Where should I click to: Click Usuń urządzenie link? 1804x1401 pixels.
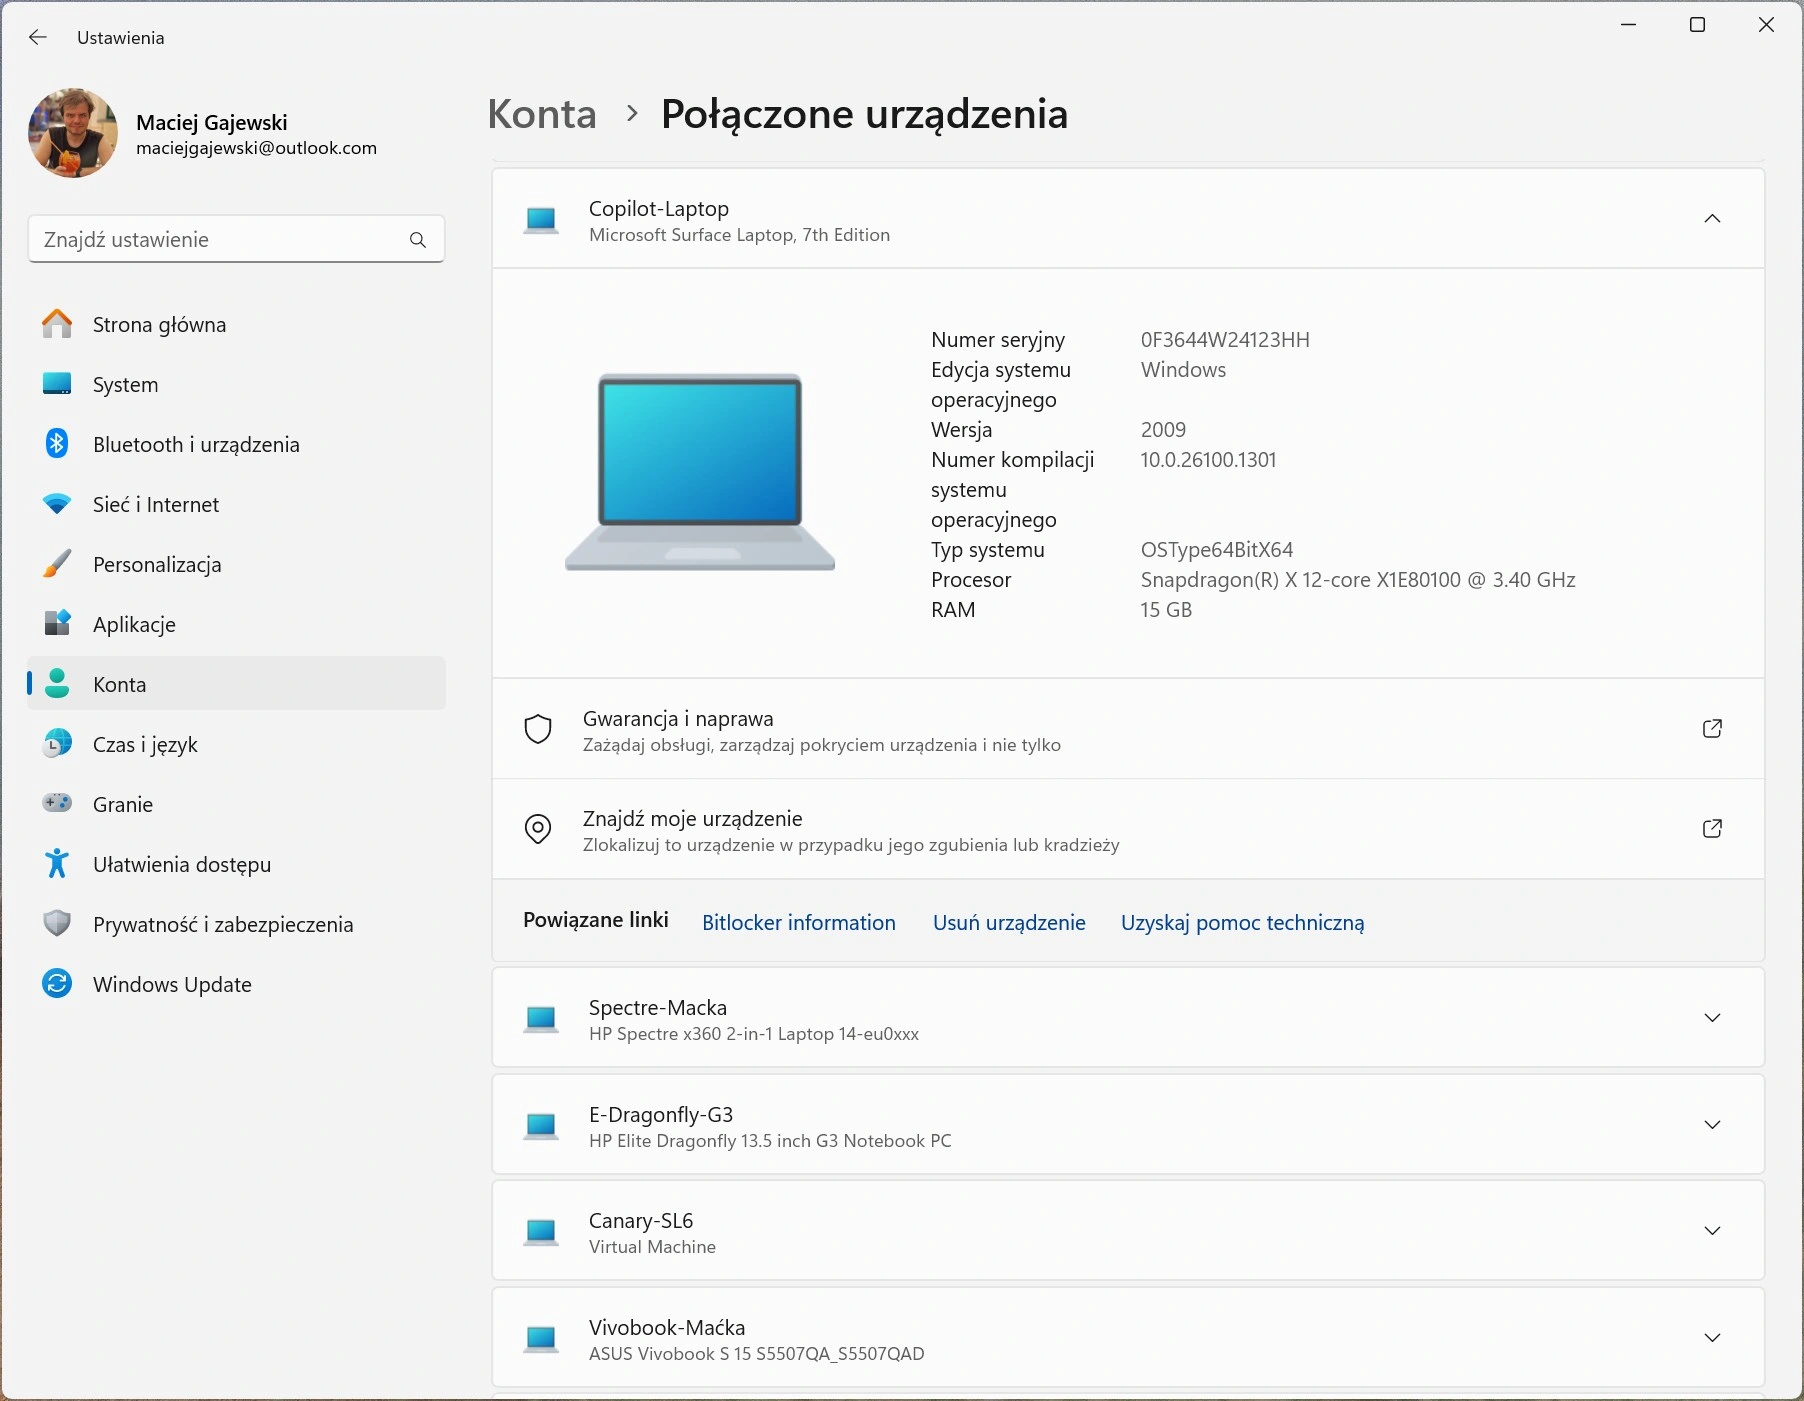(x=1009, y=923)
